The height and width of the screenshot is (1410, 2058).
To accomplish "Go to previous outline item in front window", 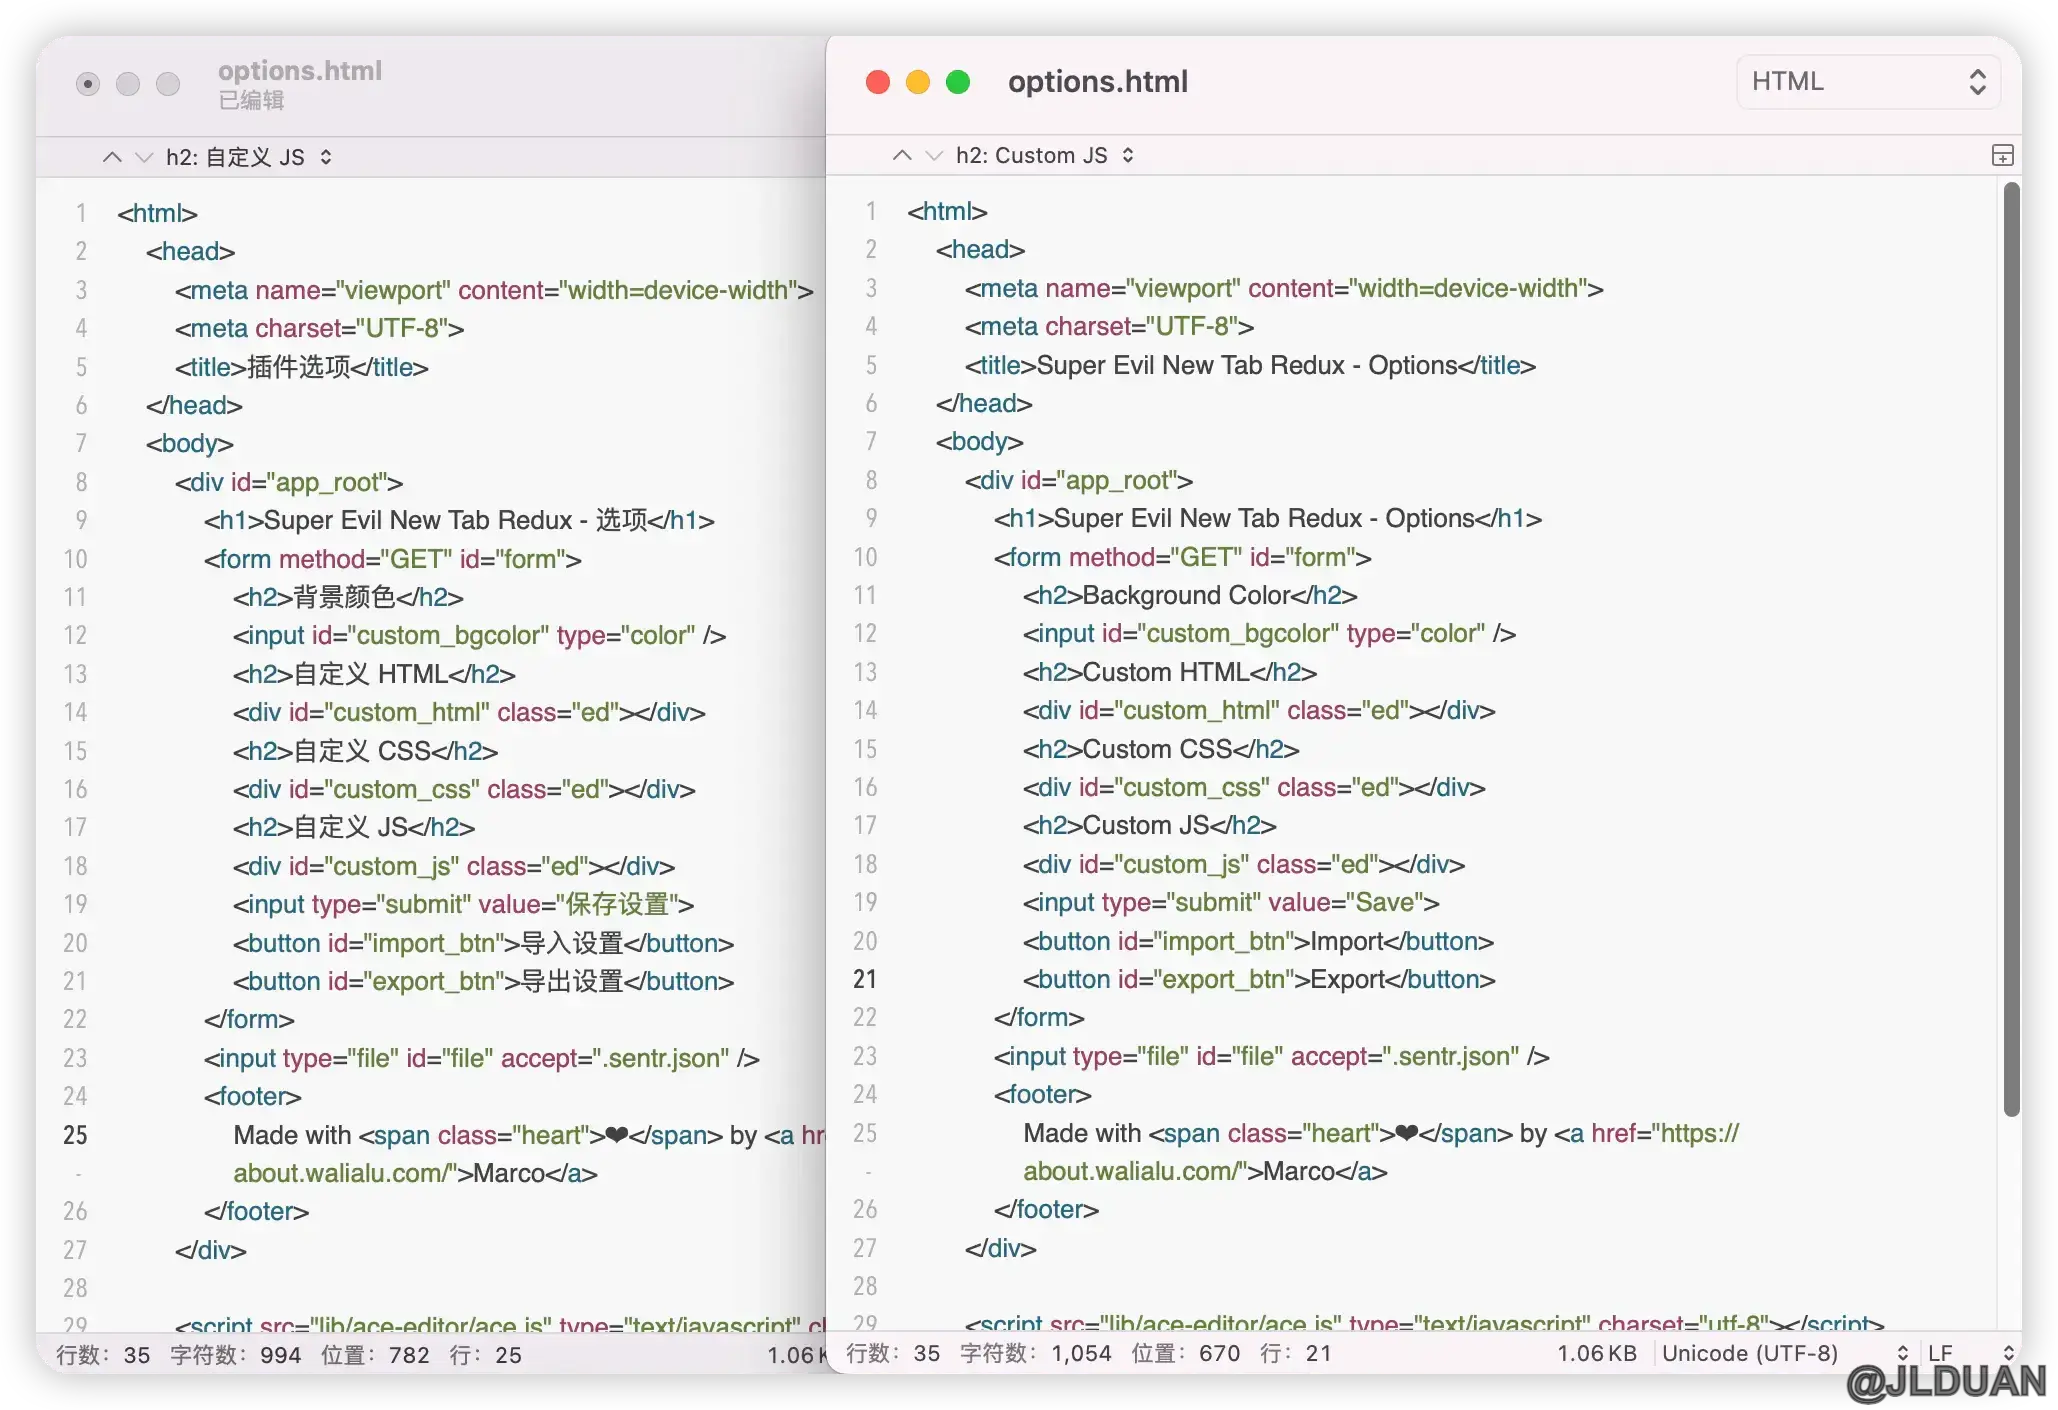I will (x=902, y=155).
